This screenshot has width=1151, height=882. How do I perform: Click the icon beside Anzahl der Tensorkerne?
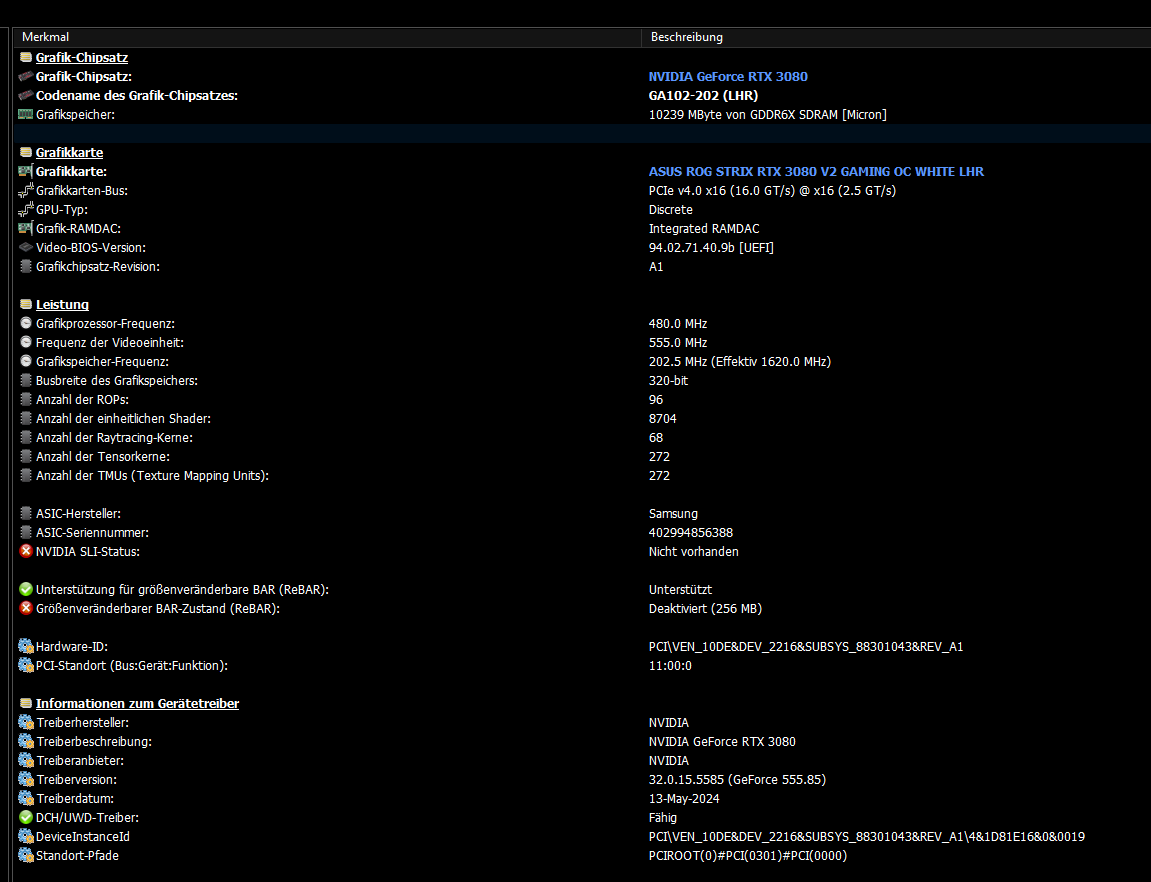(x=26, y=456)
